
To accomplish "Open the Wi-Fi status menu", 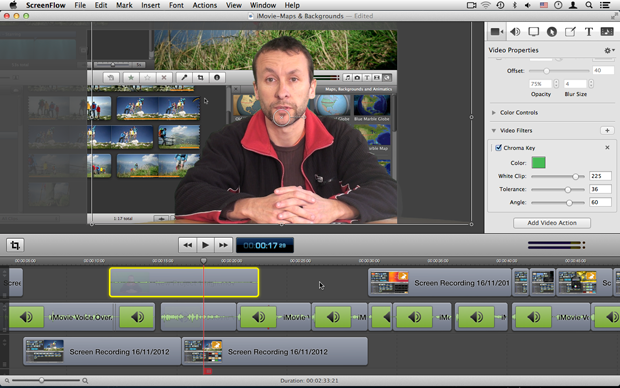I will click(486, 5).
